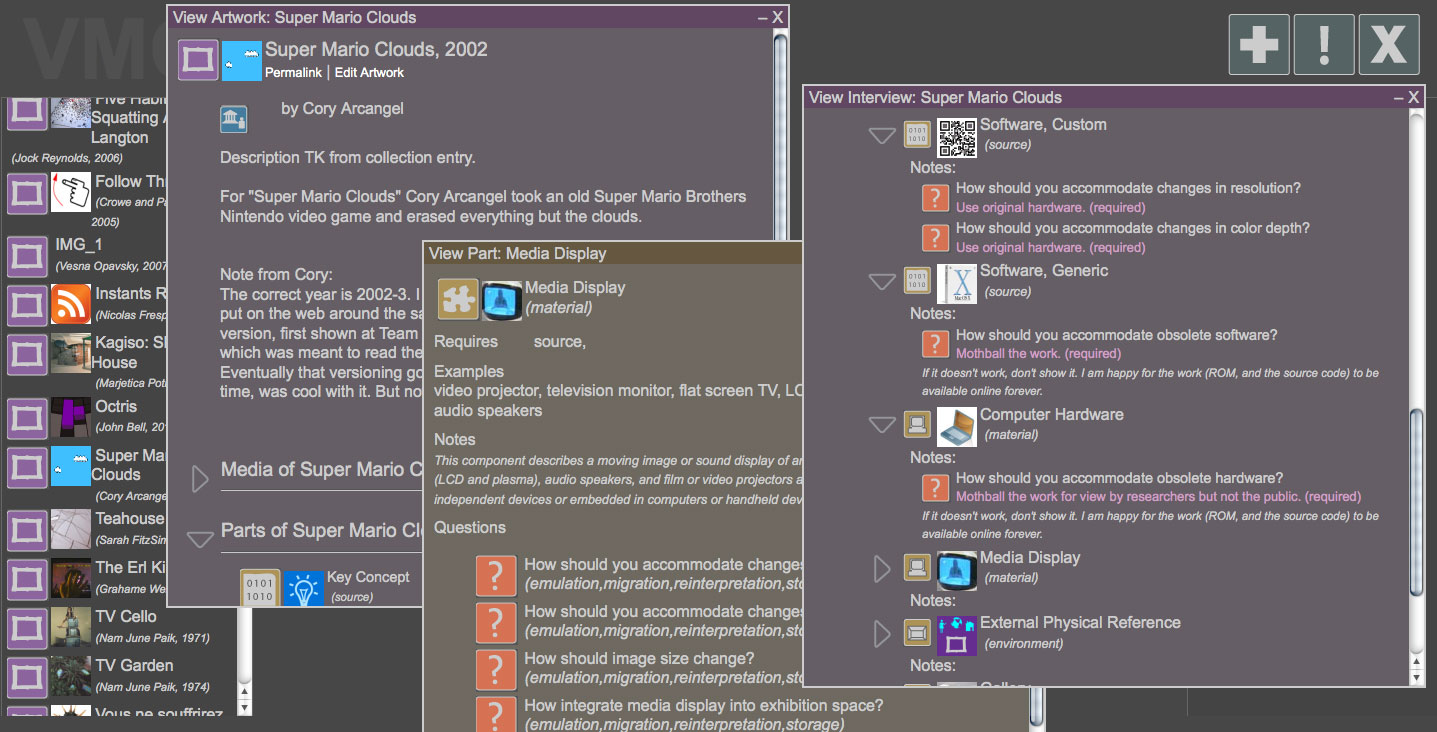Click the hand pointer thumbnail beside 'Follow'

point(71,192)
